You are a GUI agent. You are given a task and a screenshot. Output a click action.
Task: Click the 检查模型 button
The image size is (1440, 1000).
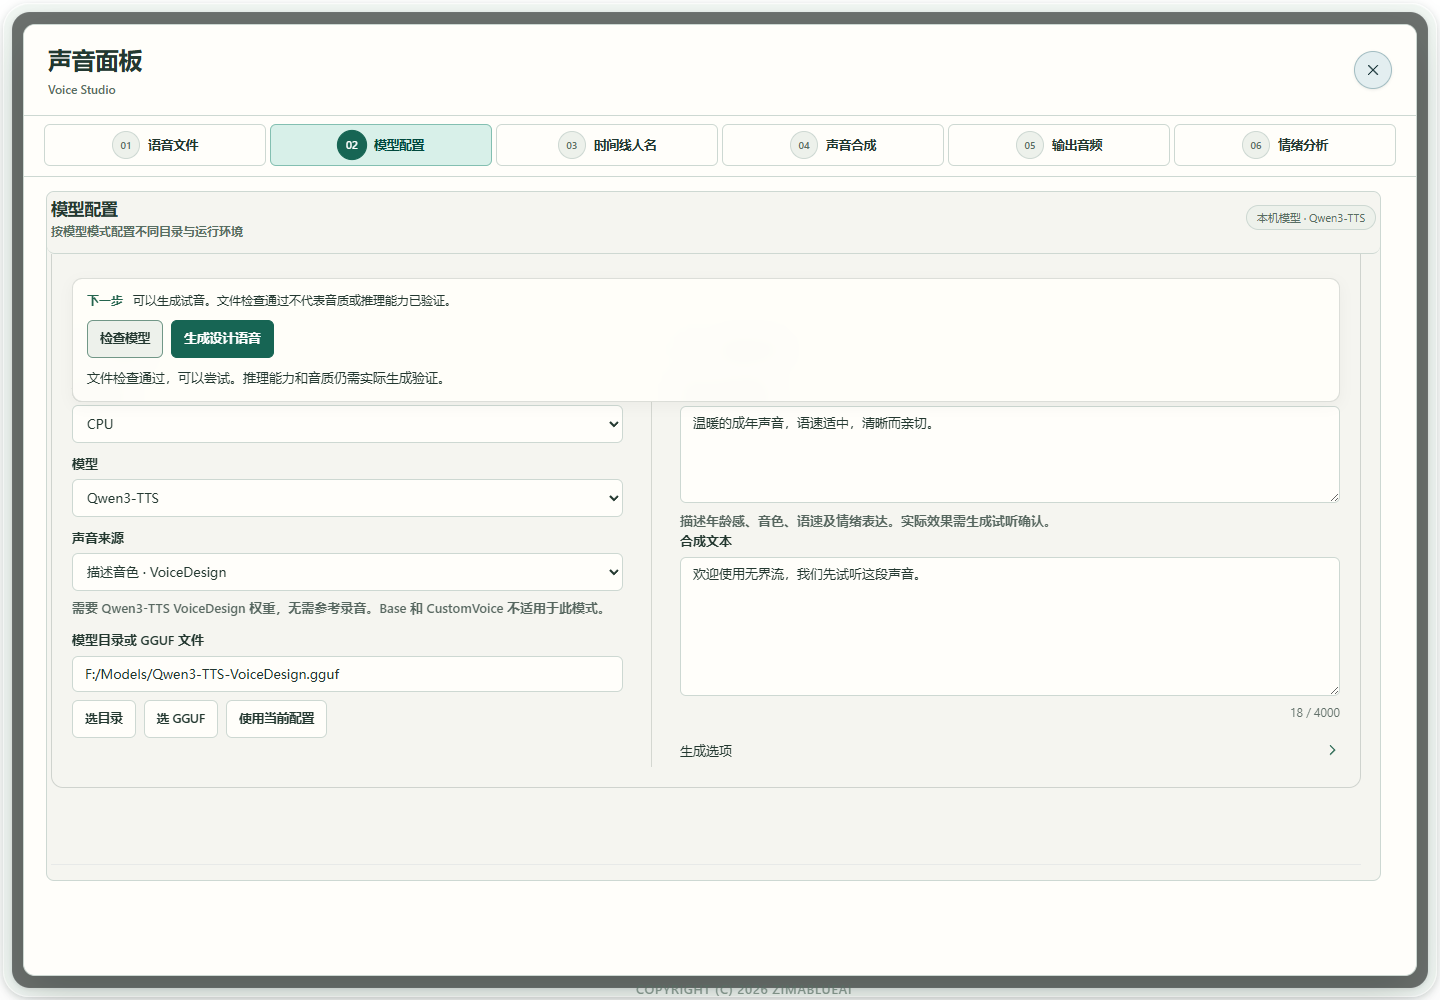[x=125, y=339]
